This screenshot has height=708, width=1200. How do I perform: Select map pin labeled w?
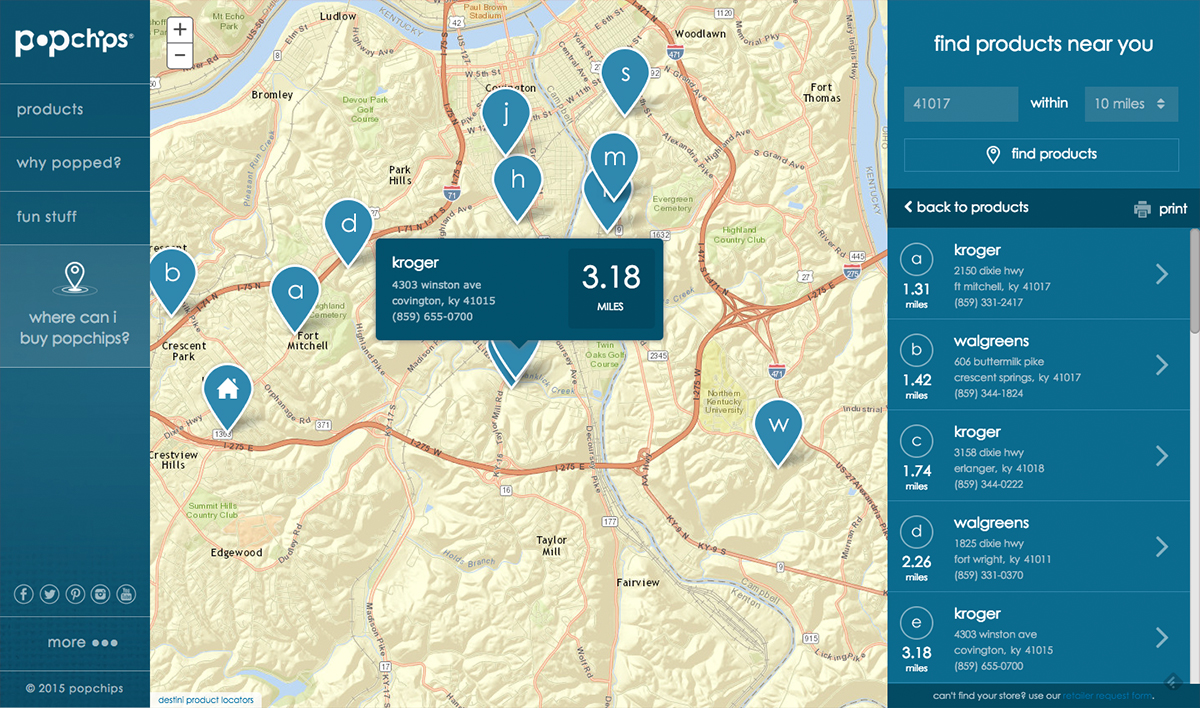[778, 425]
